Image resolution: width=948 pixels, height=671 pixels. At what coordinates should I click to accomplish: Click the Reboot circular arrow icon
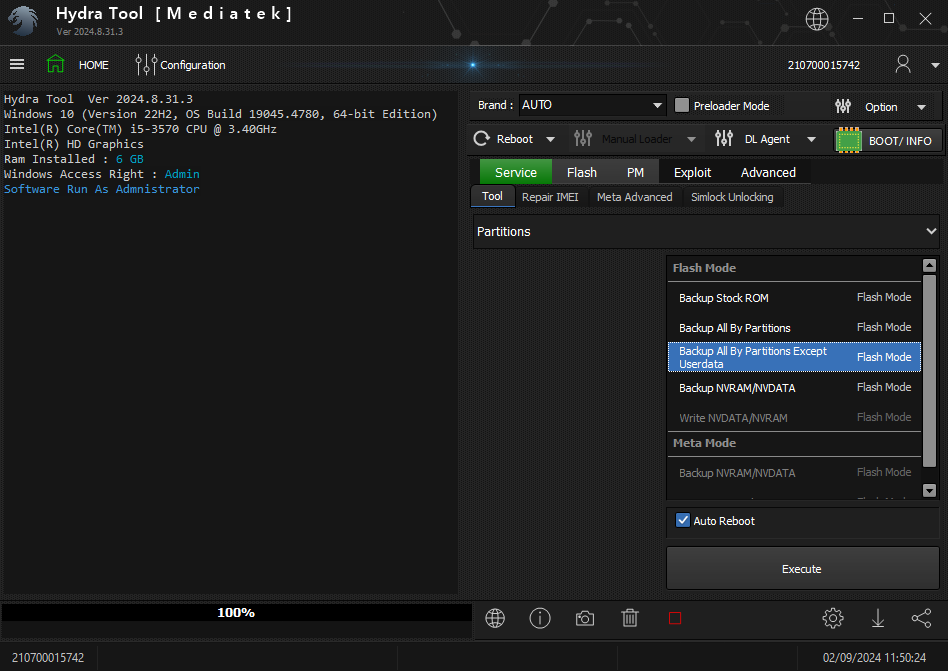coord(482,139)
